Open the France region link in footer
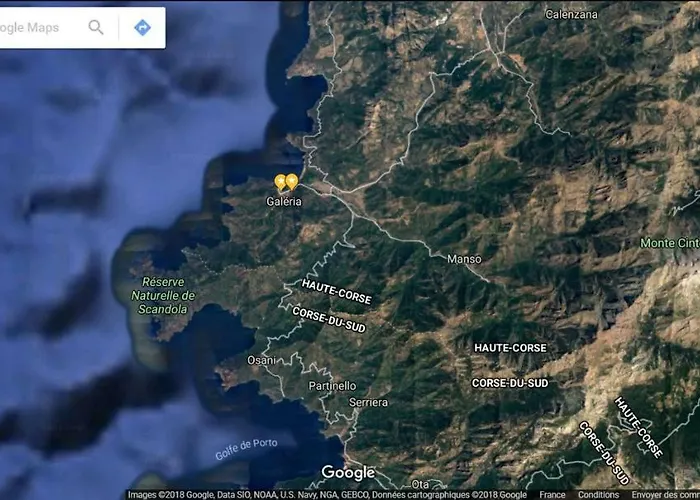The image size is (700, 500). 552,494
